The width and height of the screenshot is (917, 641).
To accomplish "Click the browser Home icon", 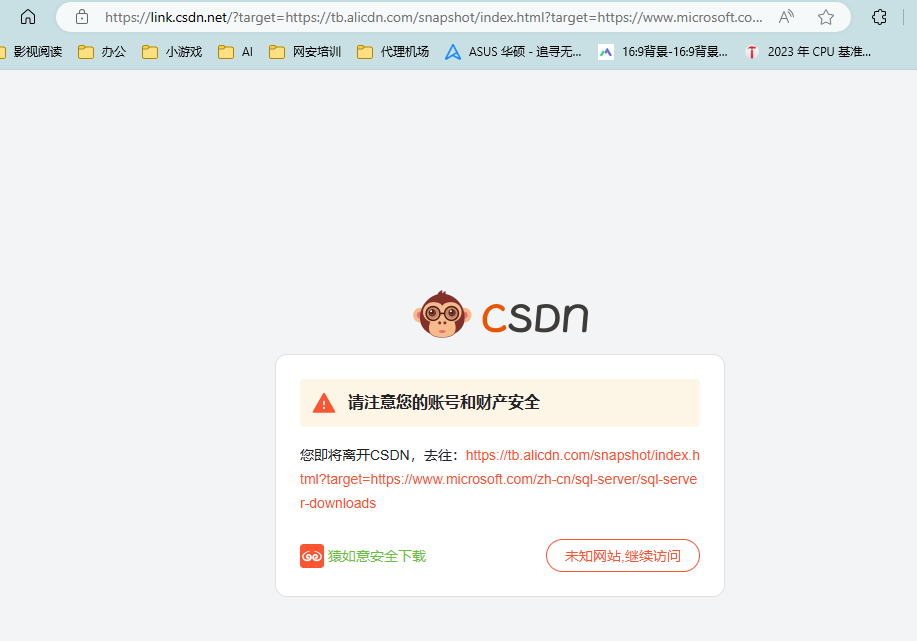I will [x=27, y=17].
